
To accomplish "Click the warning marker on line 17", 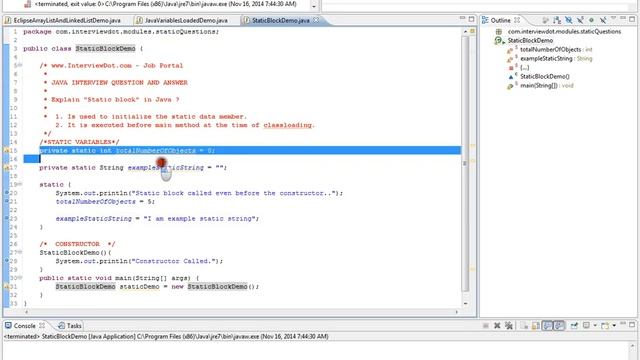I will point(6,168).
